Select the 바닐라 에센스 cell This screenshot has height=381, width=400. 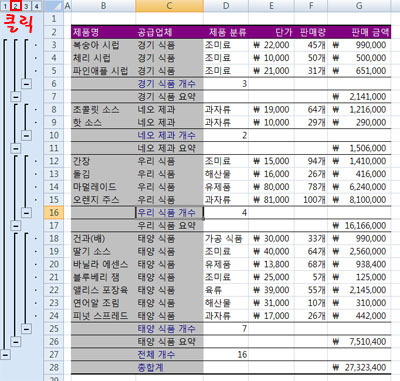[103, 264]
